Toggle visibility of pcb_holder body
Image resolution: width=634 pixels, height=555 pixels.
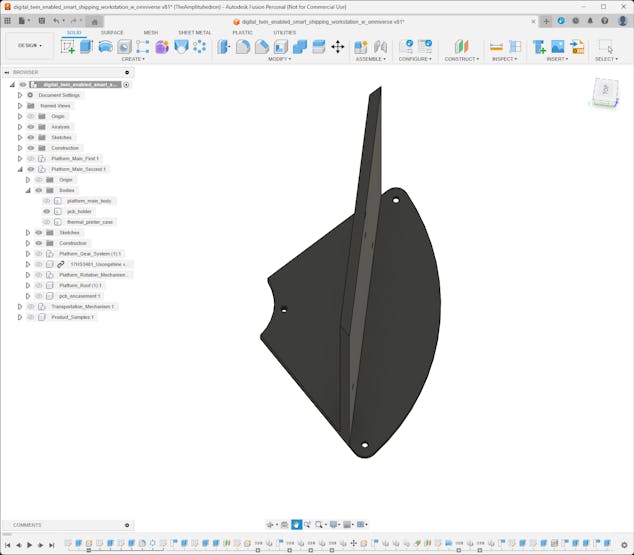coord(46,211)
